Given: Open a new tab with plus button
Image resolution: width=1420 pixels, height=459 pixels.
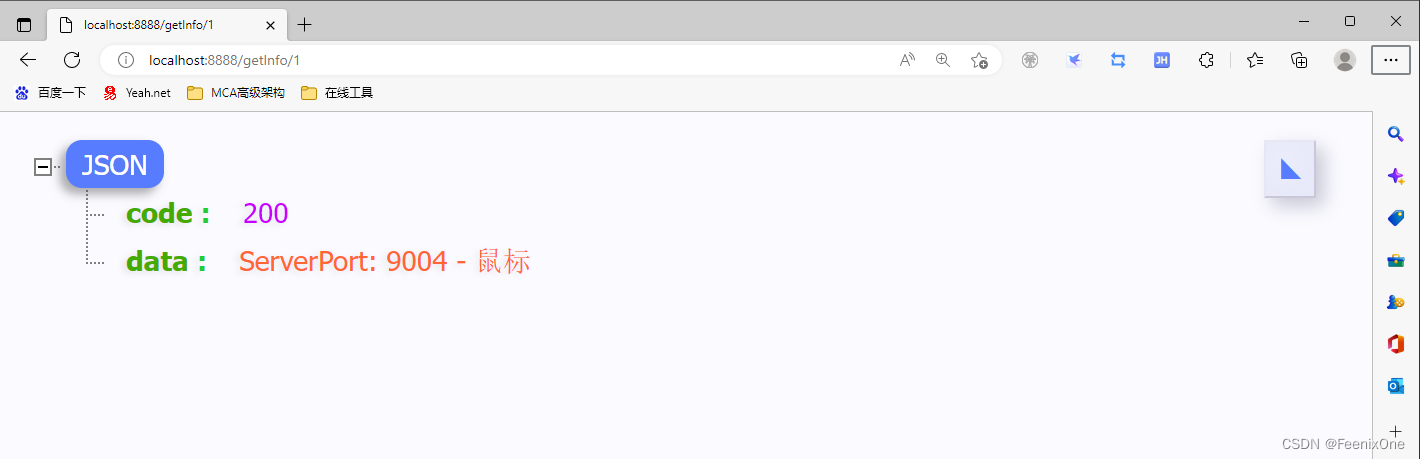Looking at the screenshot, I should pos(305,24).
